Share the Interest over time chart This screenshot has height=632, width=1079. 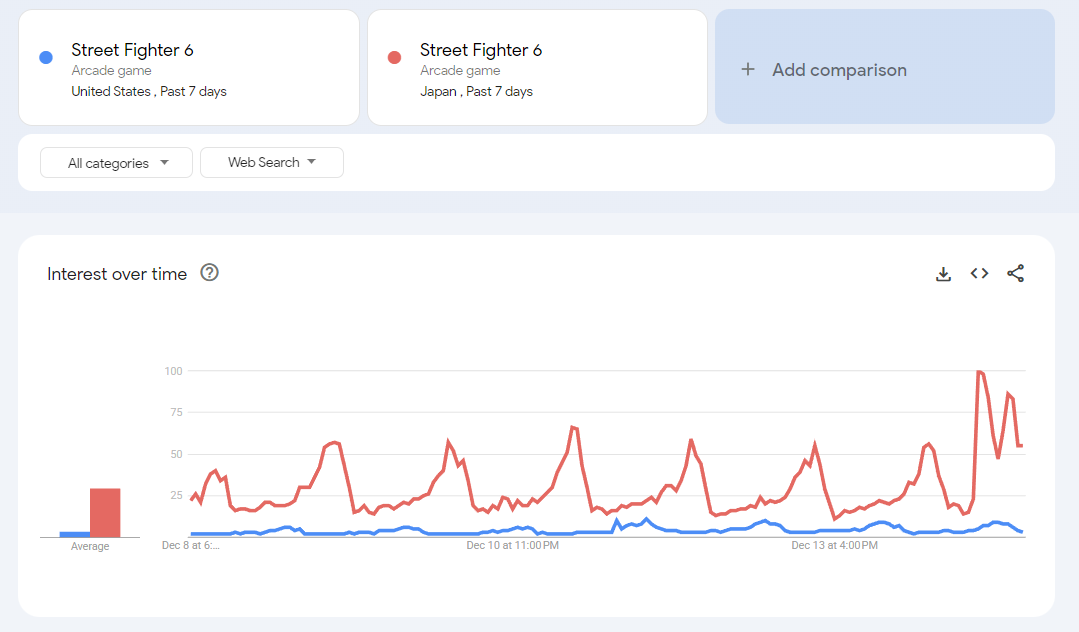click(1016, 273)
